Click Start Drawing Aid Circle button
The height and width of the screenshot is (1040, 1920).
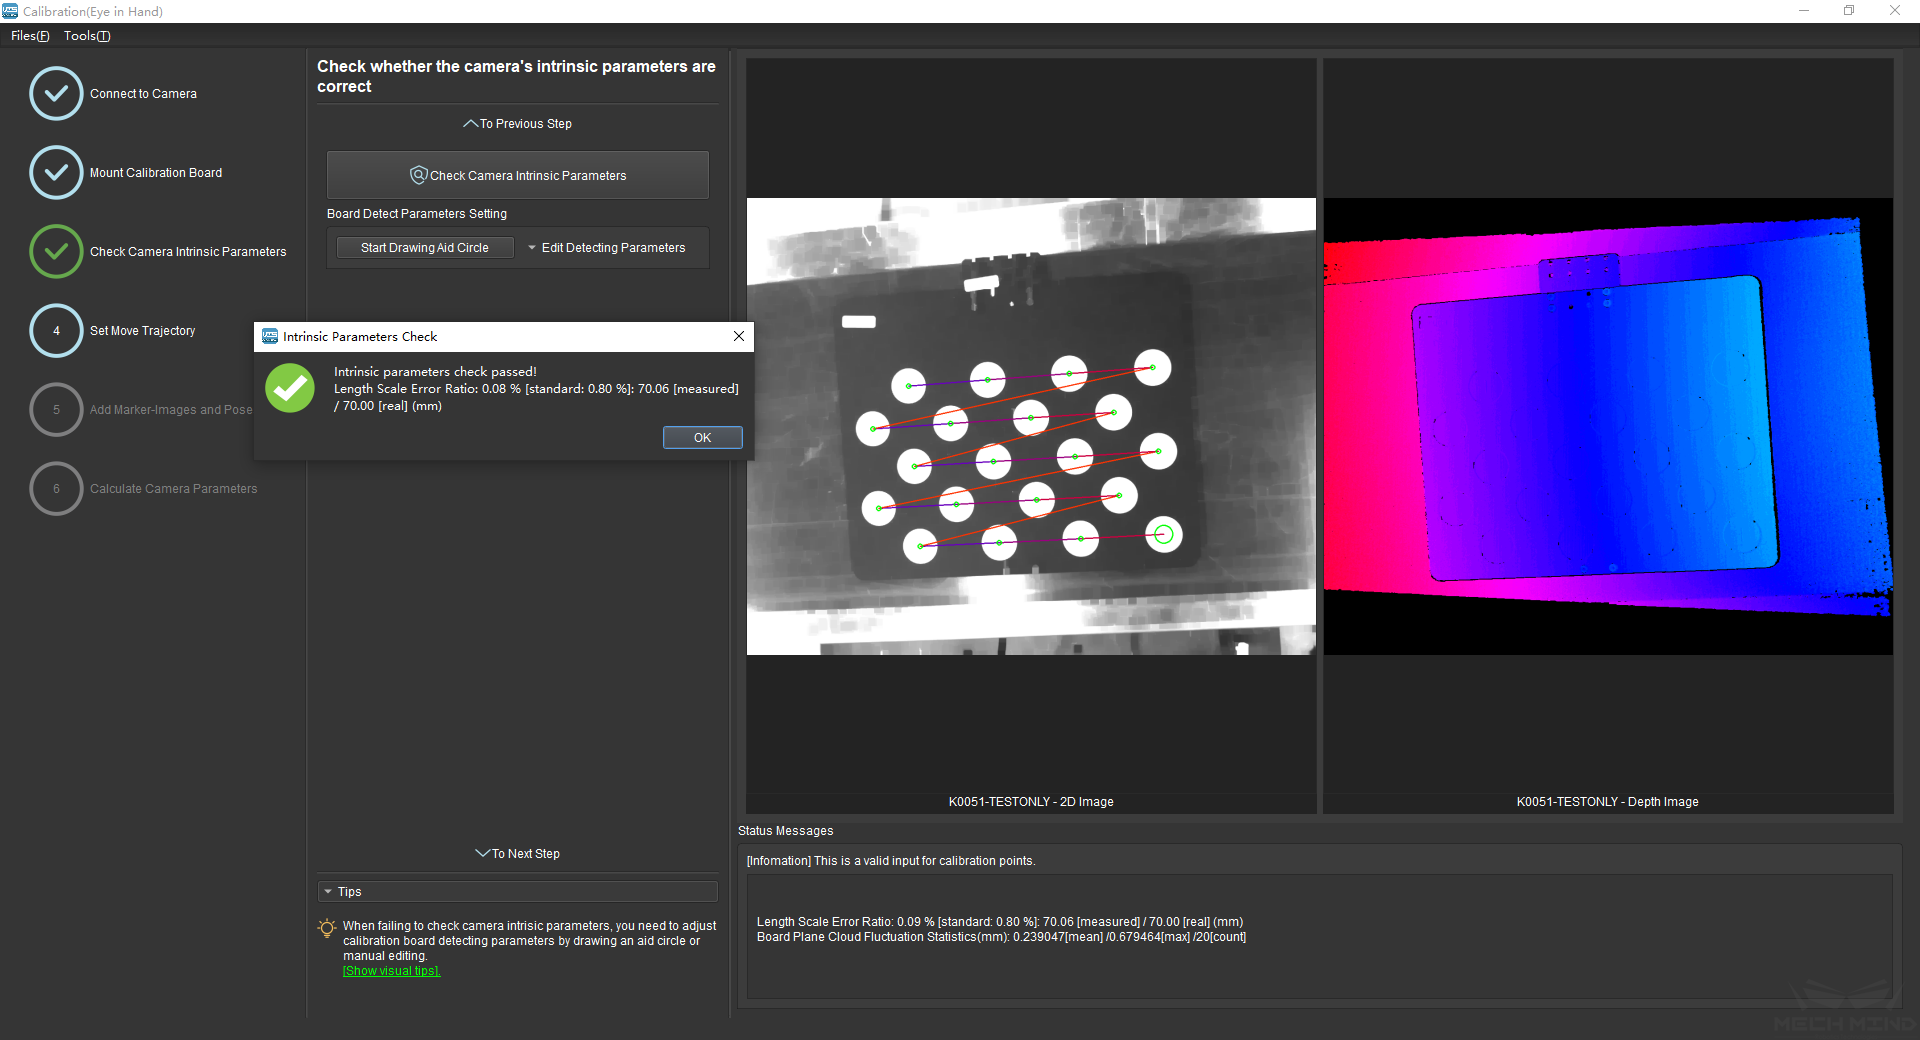point(424,248)
